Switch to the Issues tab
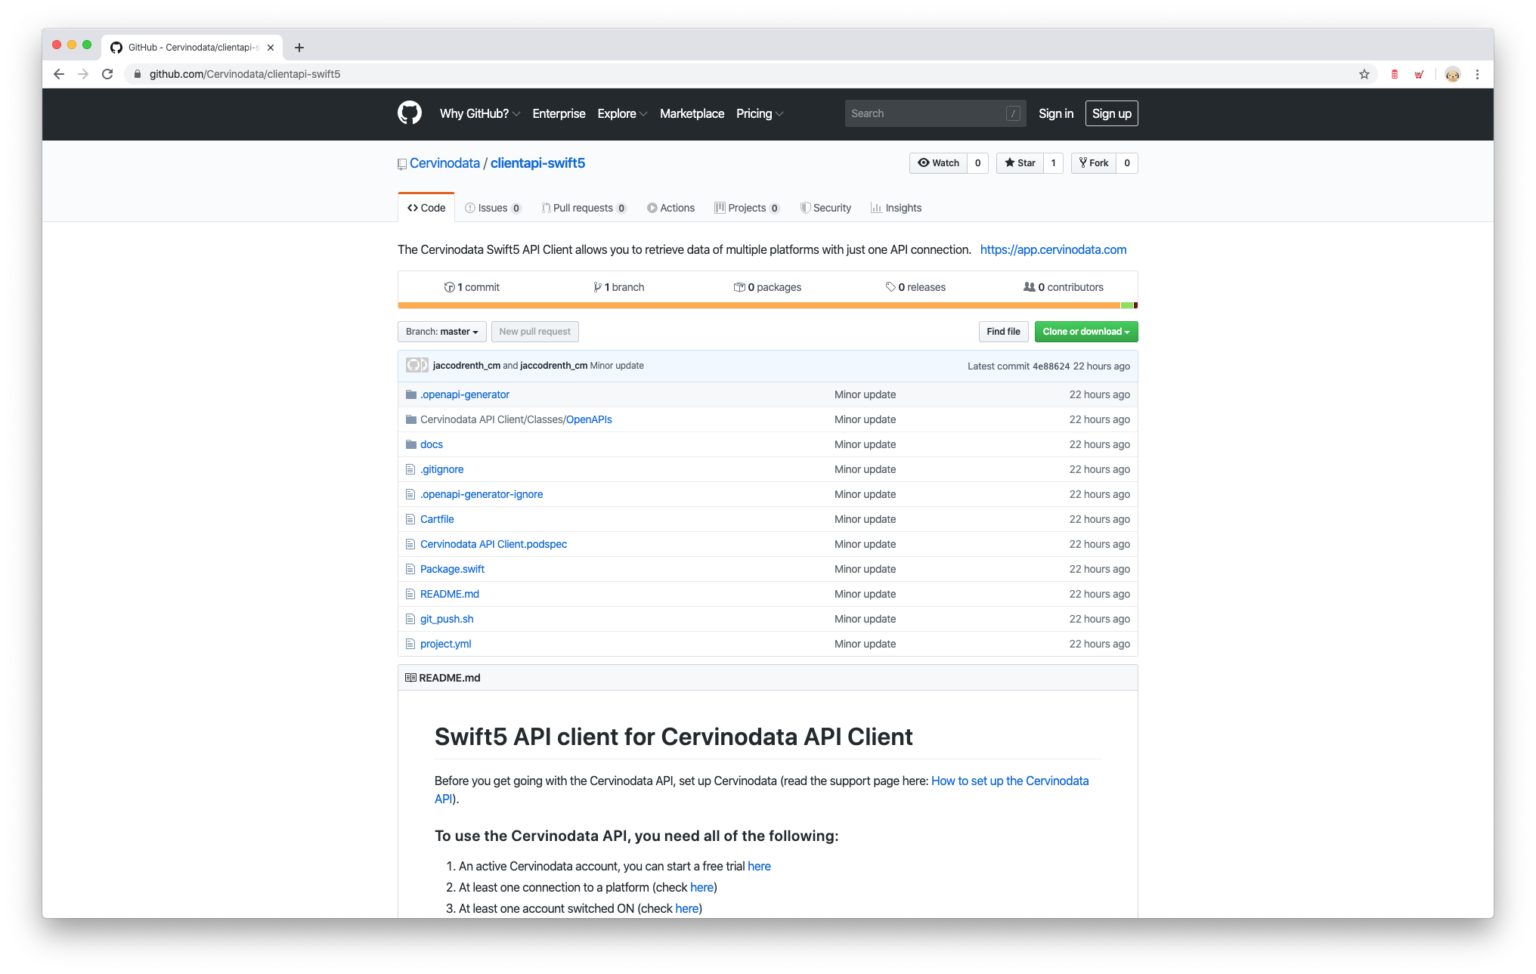This screenshot has width=1536, height=974. coord(494,207)
